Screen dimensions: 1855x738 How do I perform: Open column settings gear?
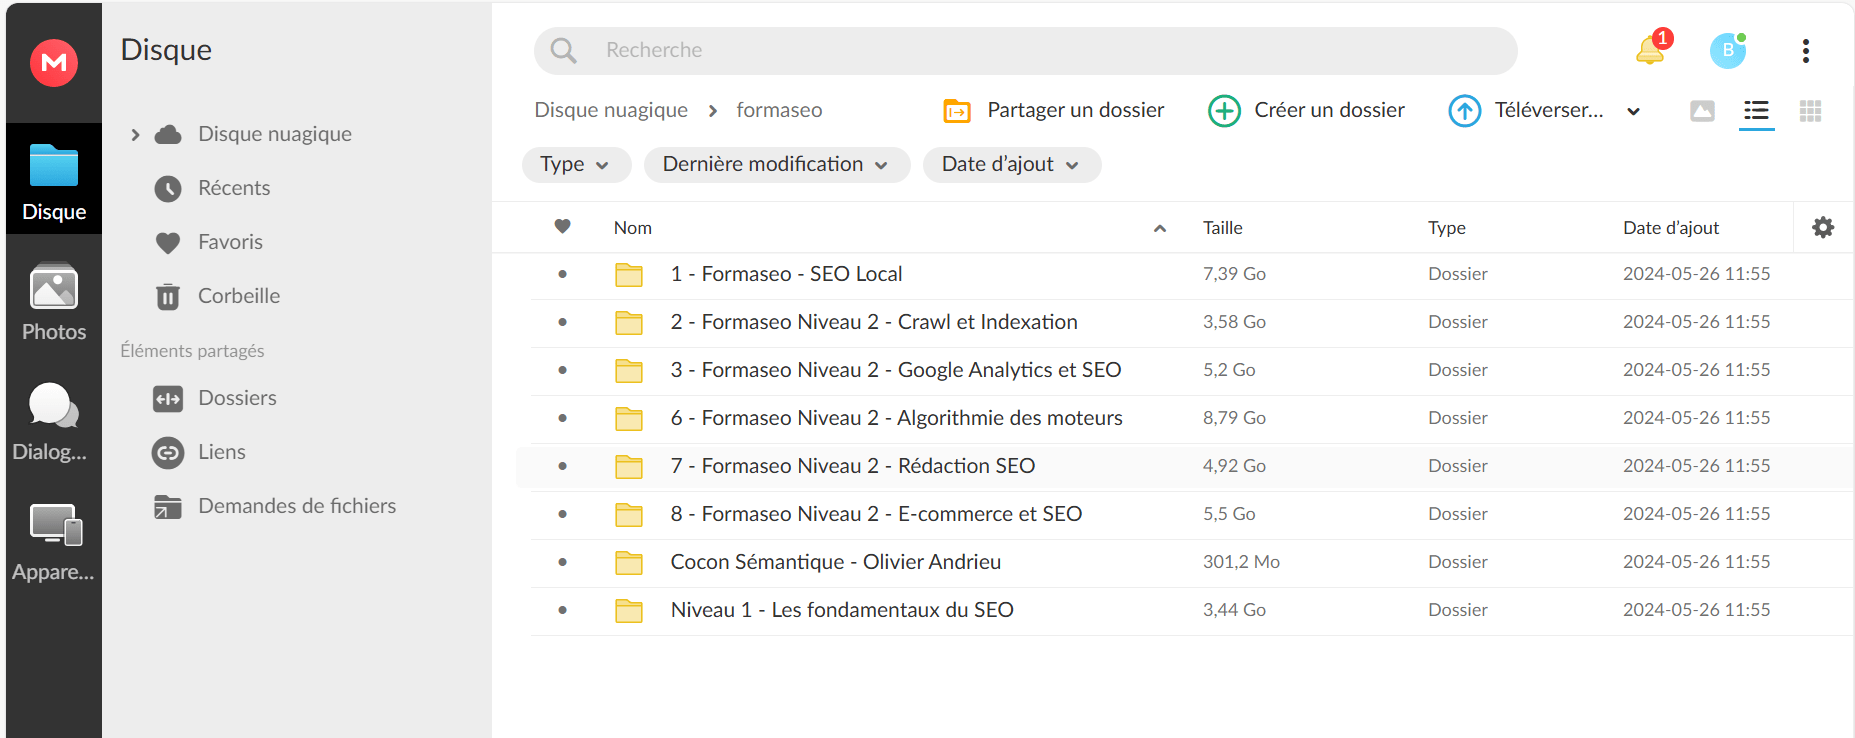tap(1823, 228)
